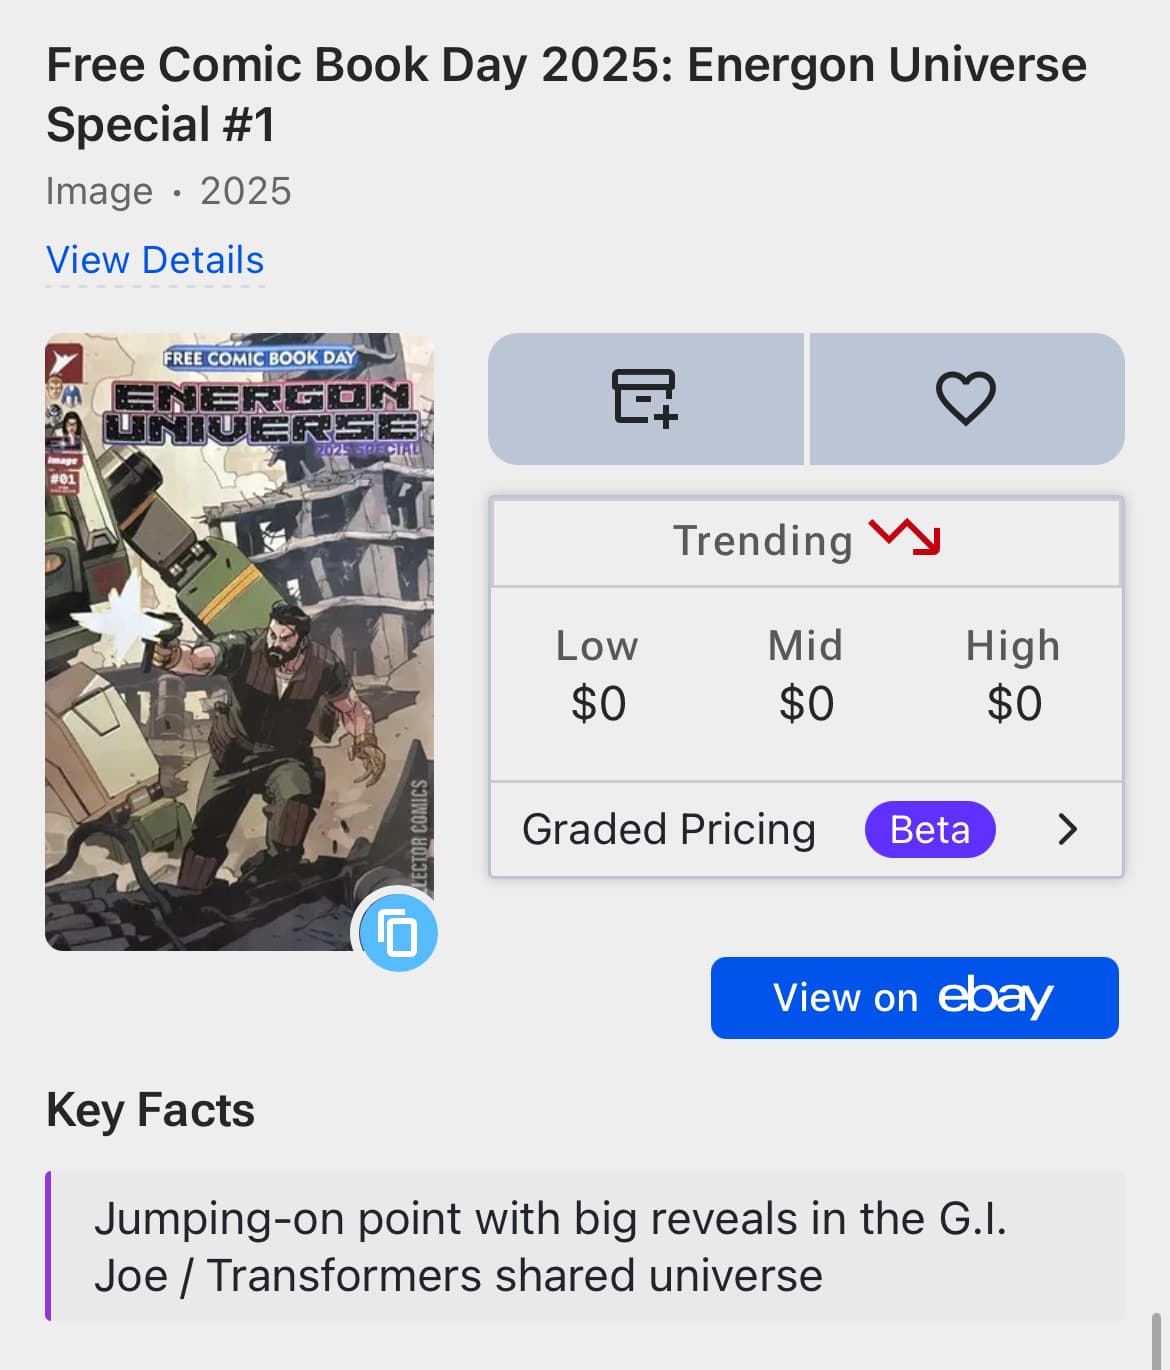The height and width of the screenshot is (1370, 1170).
Task: Open the Graded Pricing row
Action: 806,829
